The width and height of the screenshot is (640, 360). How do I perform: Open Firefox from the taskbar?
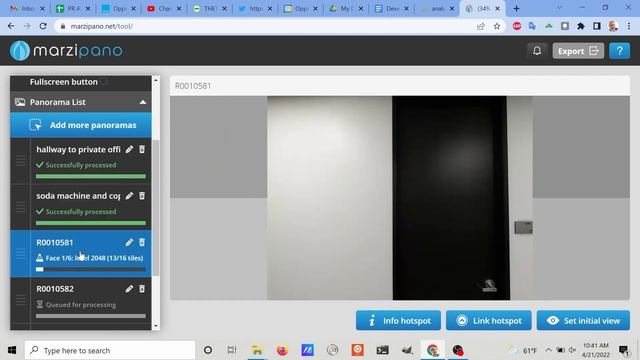pos(282,350)
